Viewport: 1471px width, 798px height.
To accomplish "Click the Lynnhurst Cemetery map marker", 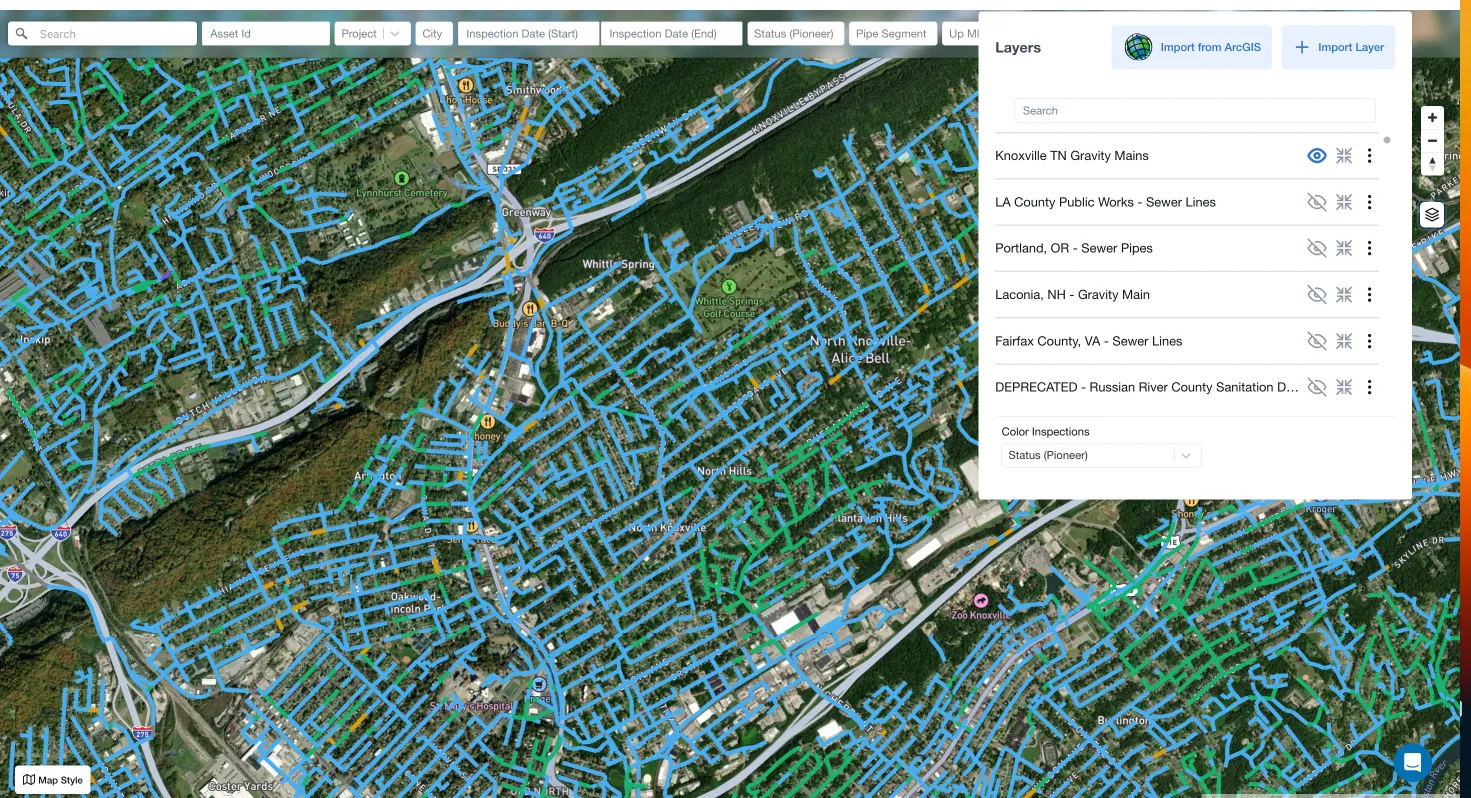I will pyautogui.click(x=402, y=178).
